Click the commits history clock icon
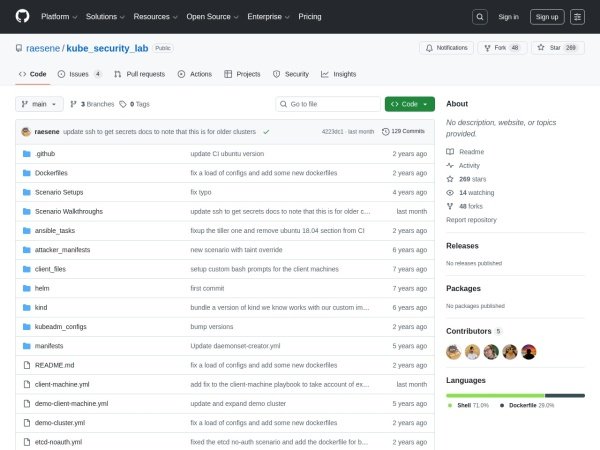 pos(385,132)
